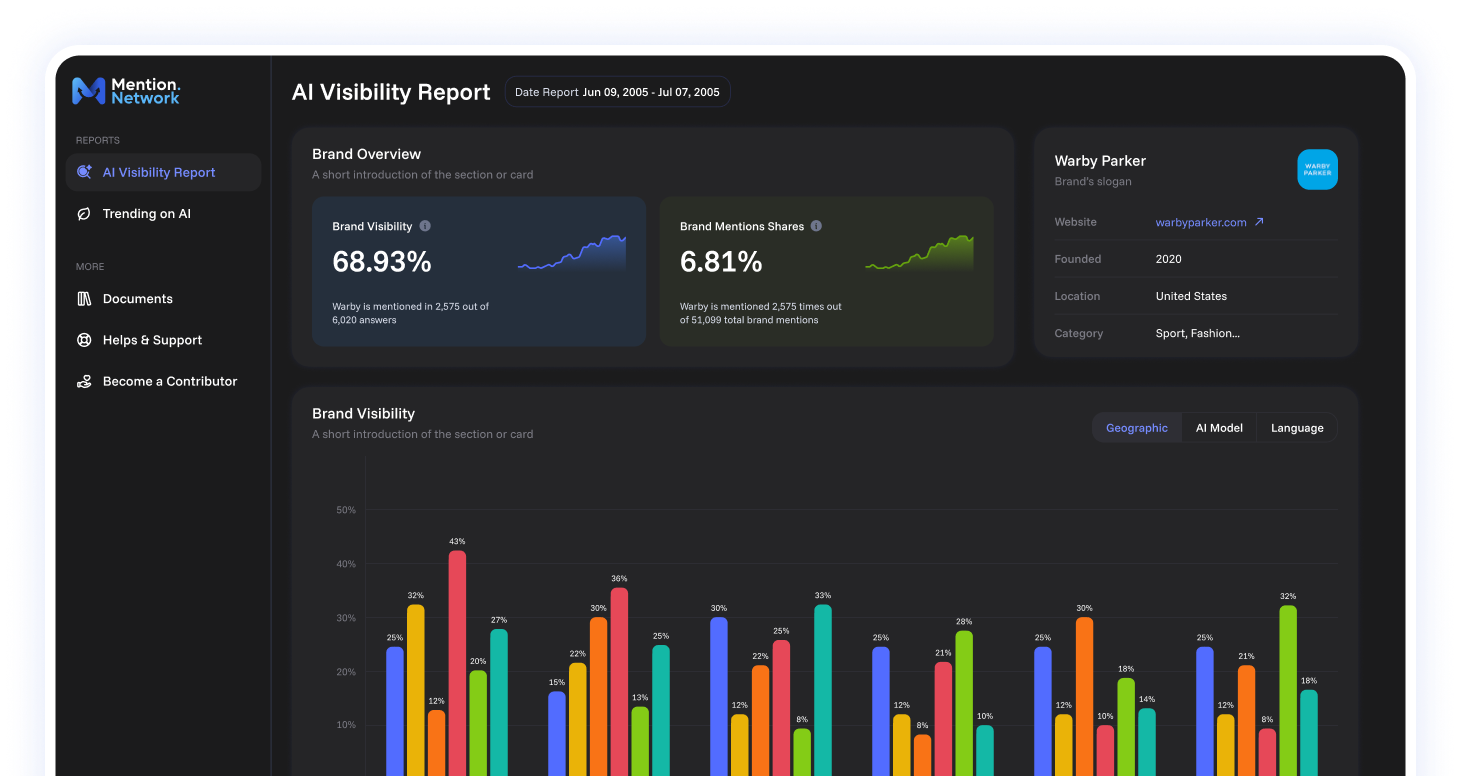Click the Become a Contributor hand icon

[x=85, y=381]
